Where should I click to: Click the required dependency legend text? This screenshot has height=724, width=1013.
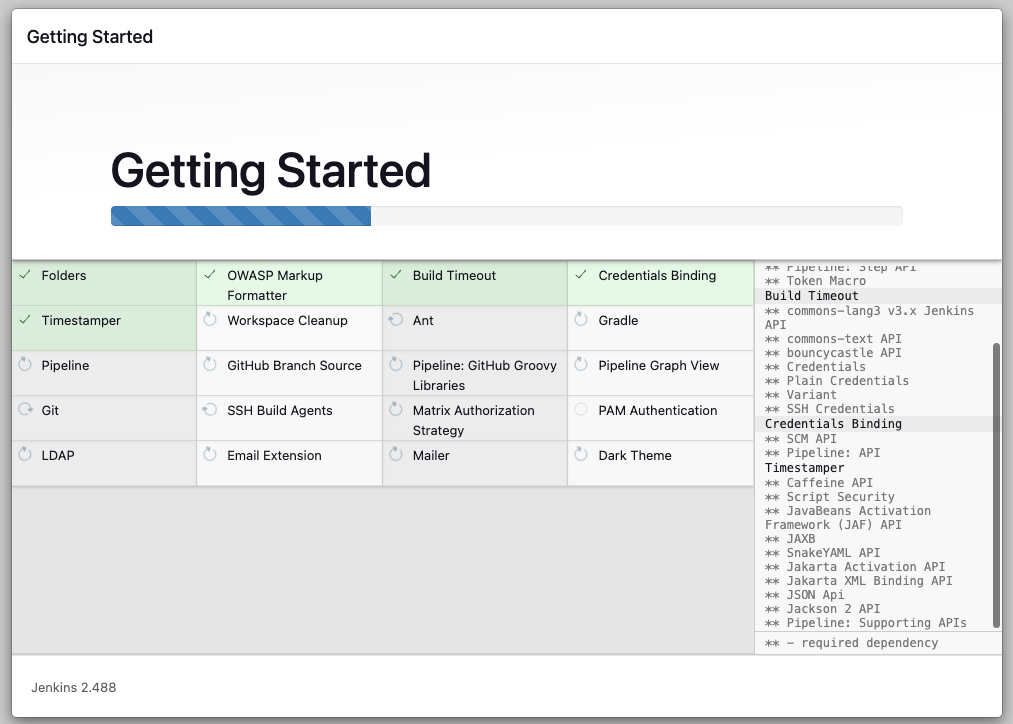pos(851,643)
